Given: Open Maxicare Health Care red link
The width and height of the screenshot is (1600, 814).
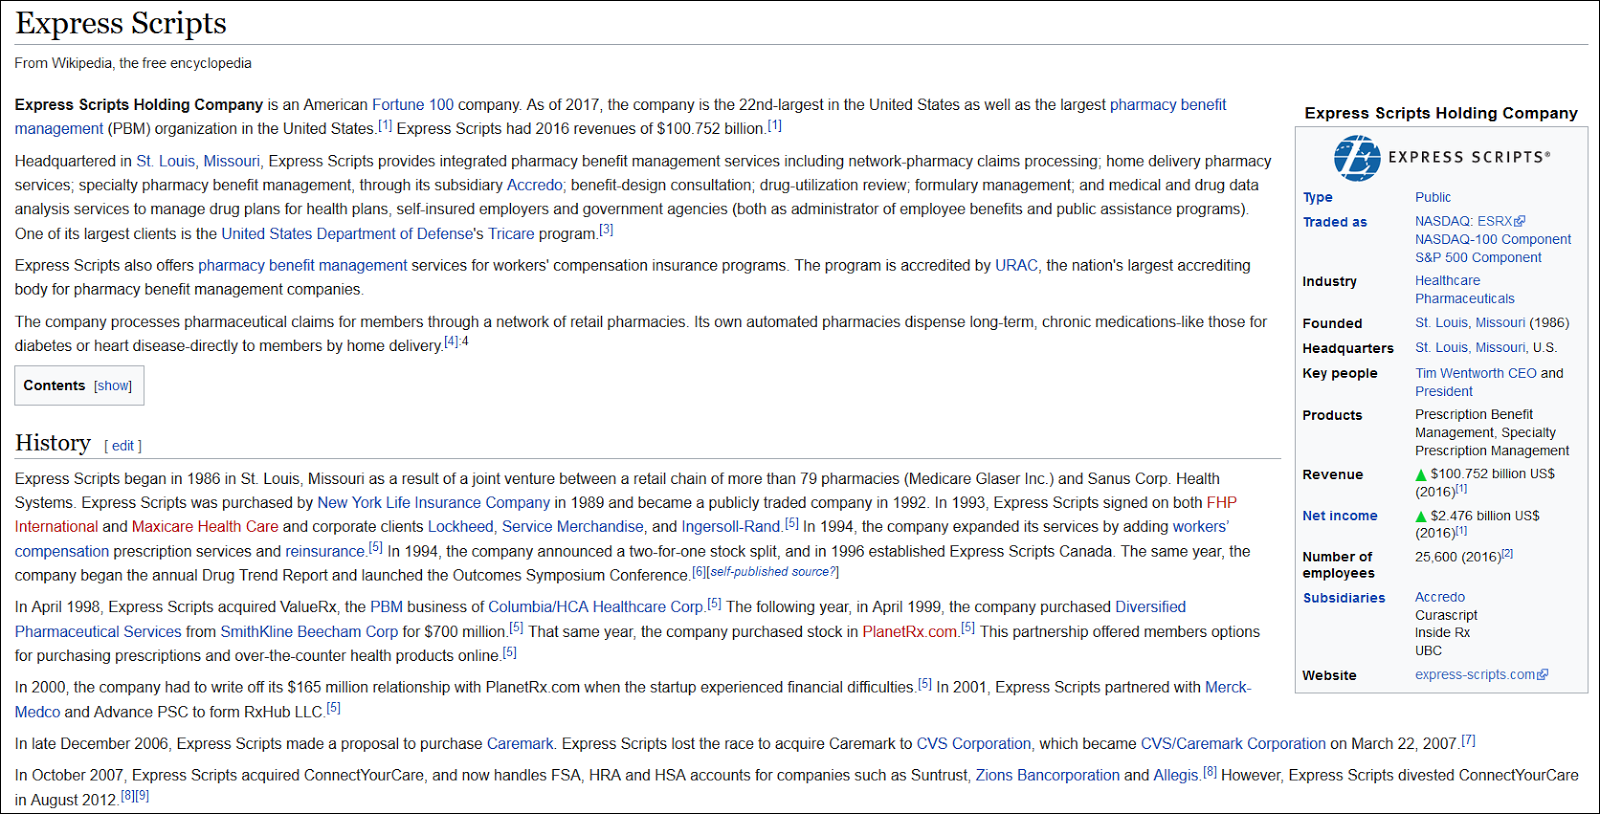Looking at the screenshot, I should pyautogui.click(x=205, y=527).
